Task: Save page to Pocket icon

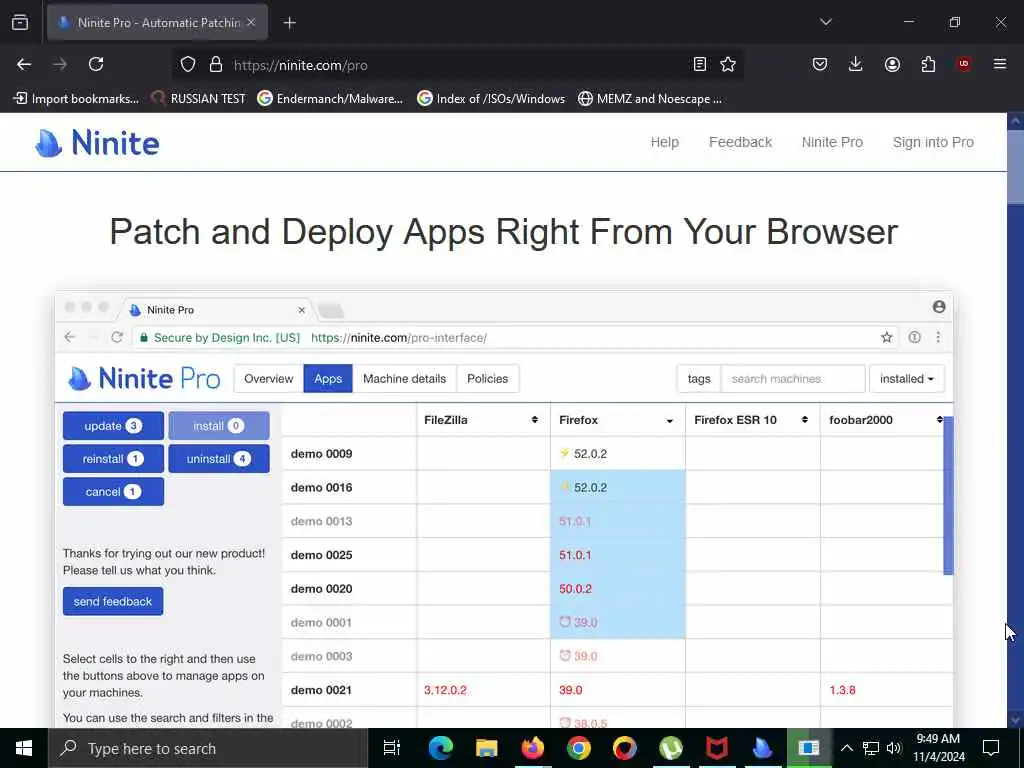Action: [820, 64]
